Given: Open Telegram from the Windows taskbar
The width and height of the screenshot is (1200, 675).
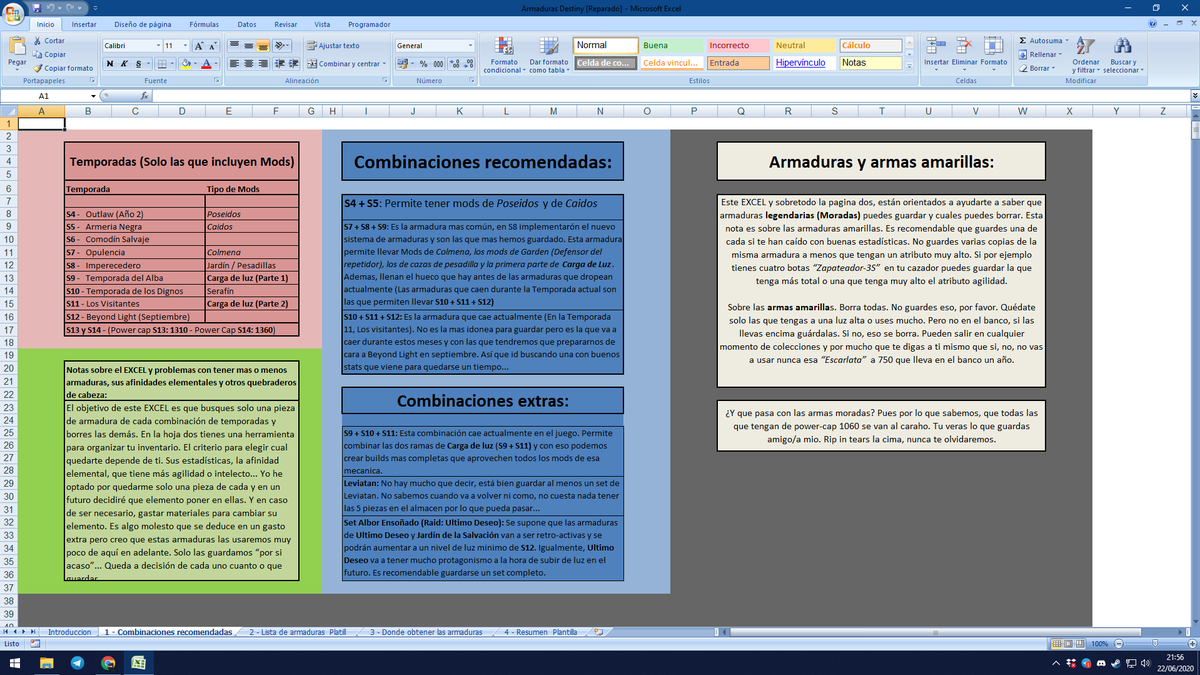Looking at the screenshot, I should (x=78, y=664).
